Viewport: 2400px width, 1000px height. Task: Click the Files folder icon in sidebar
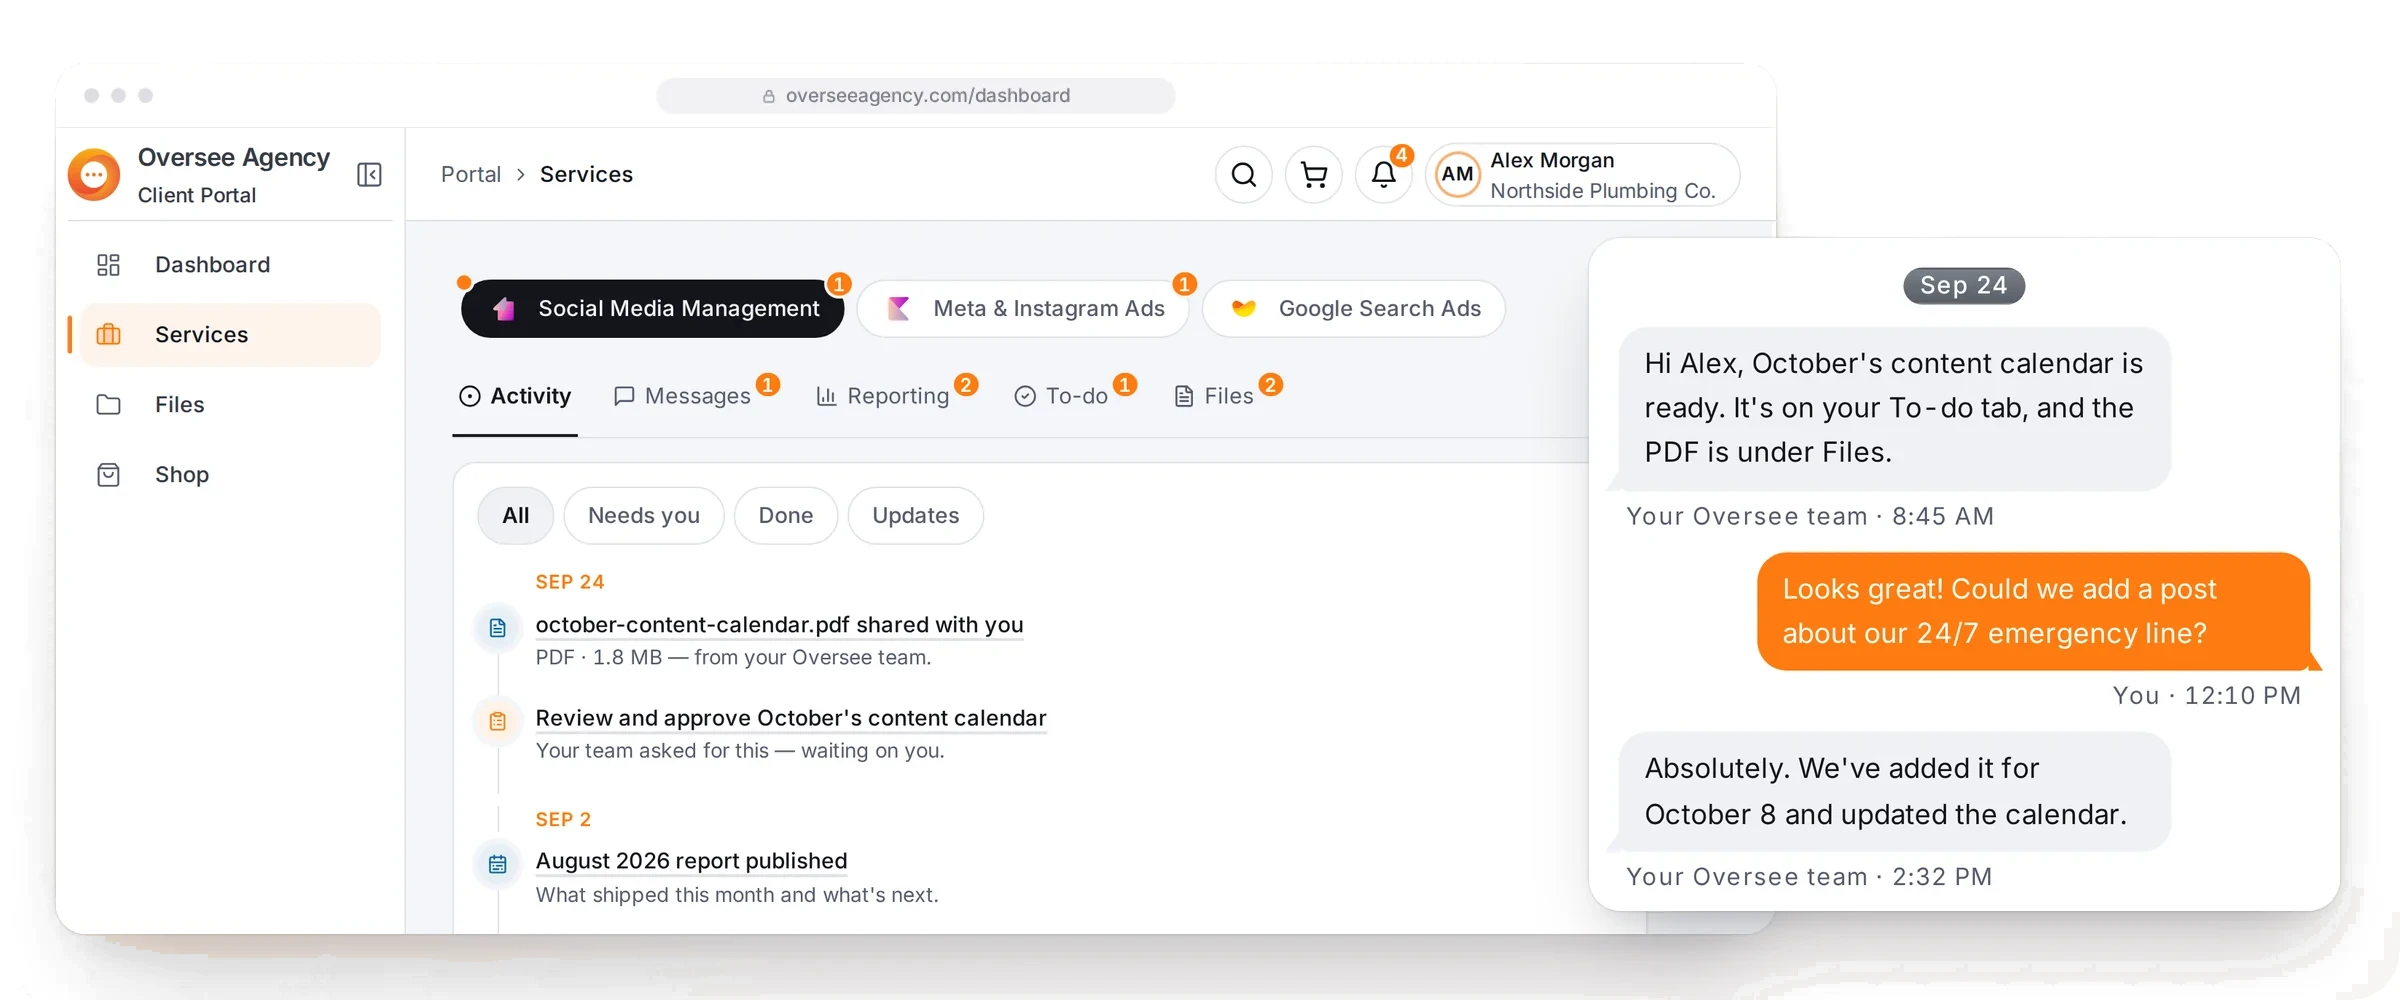click(108, 405)
